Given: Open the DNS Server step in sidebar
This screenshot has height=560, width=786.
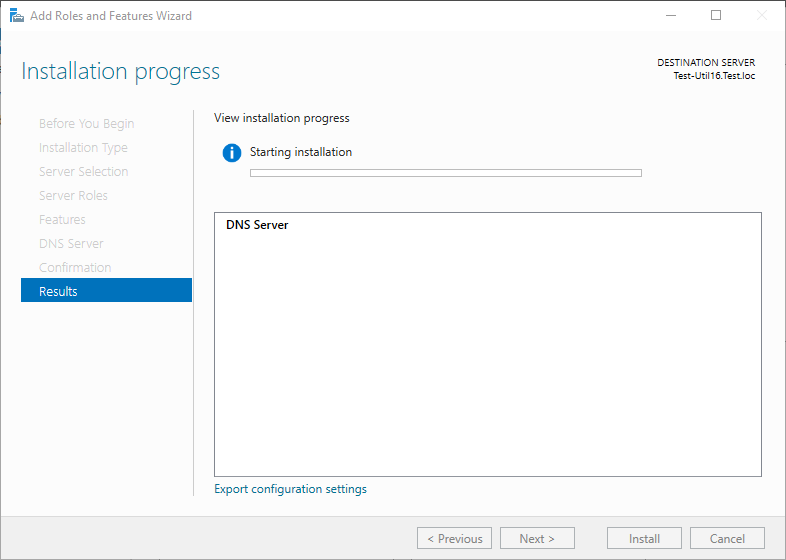Looking at the screenshot, I should coord(71,244).
